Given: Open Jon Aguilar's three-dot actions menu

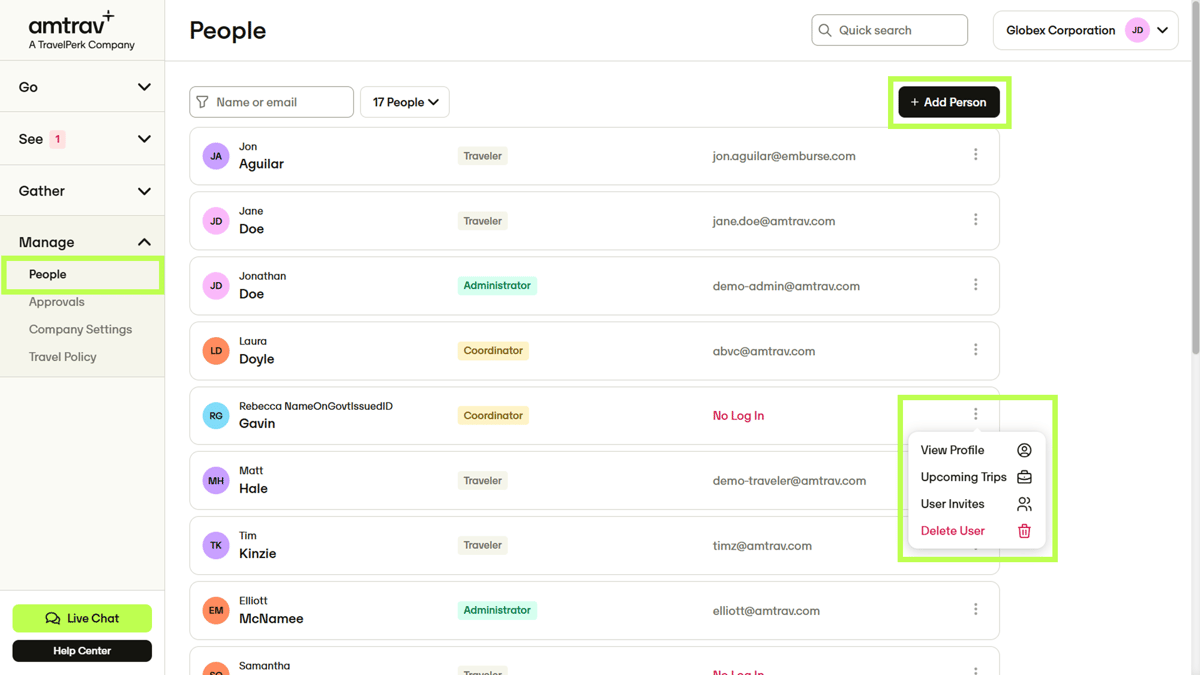Looking at the screenshot, I should 975,155.
